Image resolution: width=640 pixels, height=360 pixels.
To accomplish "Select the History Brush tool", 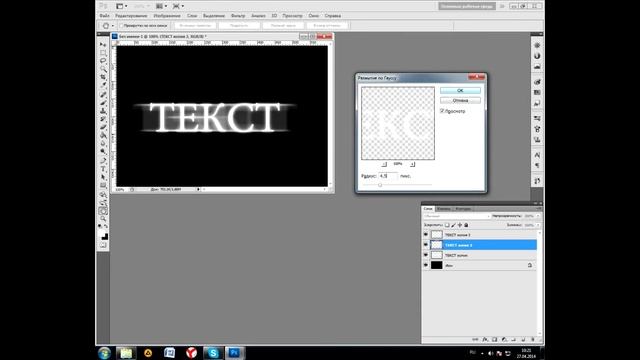I will pyautogui.click(x=103, y=119).
